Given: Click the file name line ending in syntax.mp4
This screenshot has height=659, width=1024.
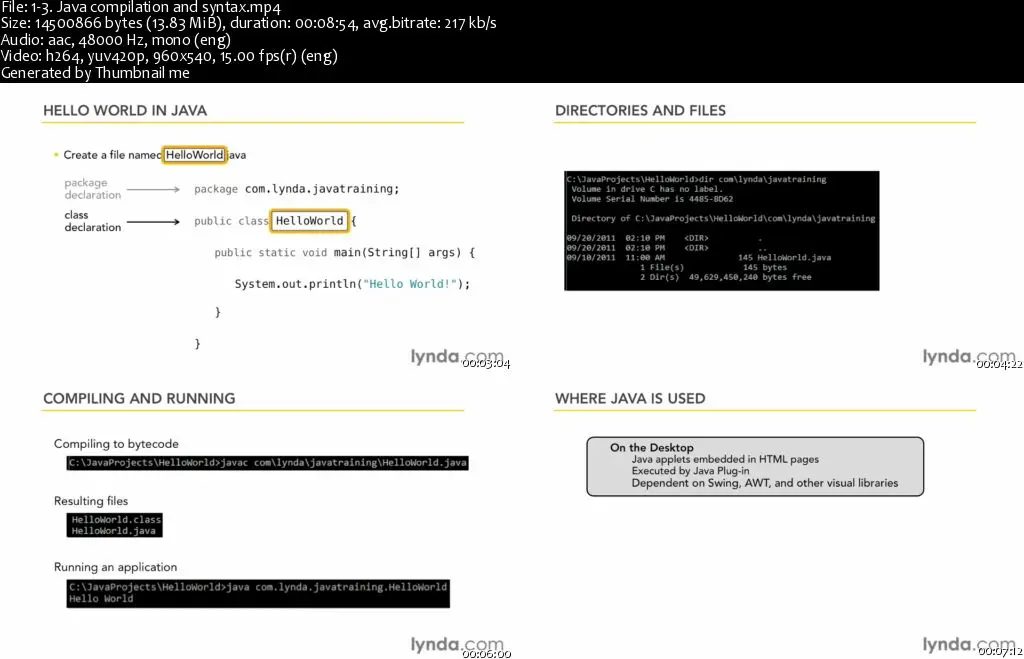Looking at the screenshot, I should [x=141, y=8].
